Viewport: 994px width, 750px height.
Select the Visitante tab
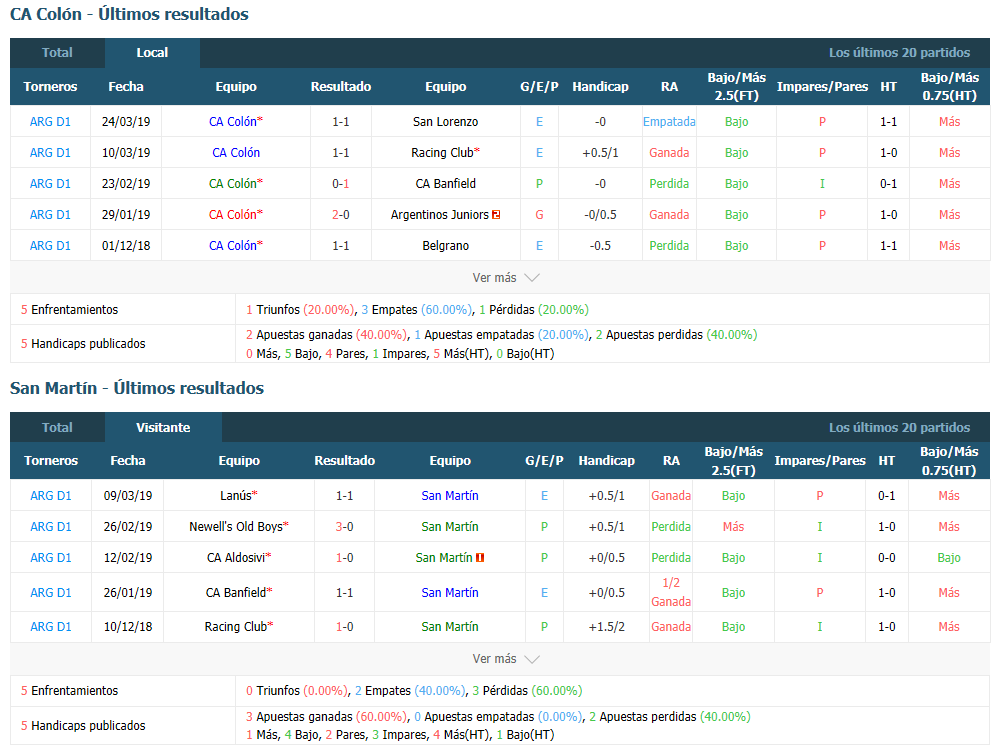[x=163, y=427]
